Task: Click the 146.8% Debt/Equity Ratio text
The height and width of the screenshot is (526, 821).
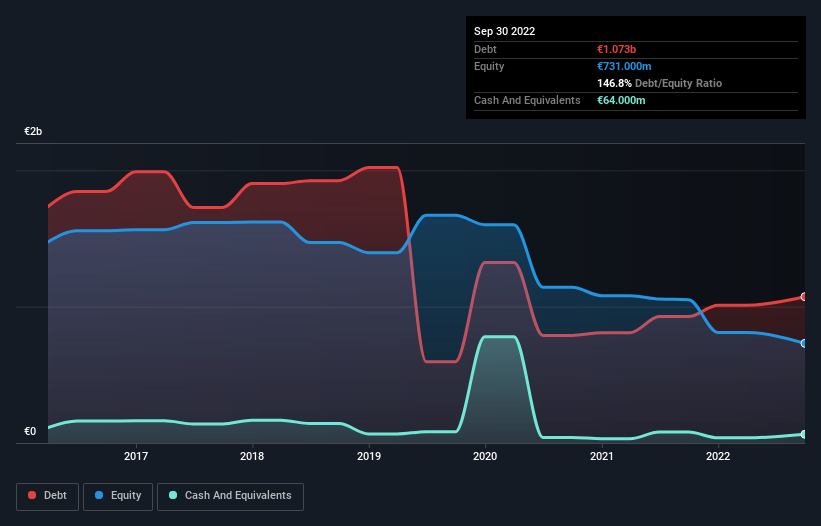Action: tap(659, 83)
